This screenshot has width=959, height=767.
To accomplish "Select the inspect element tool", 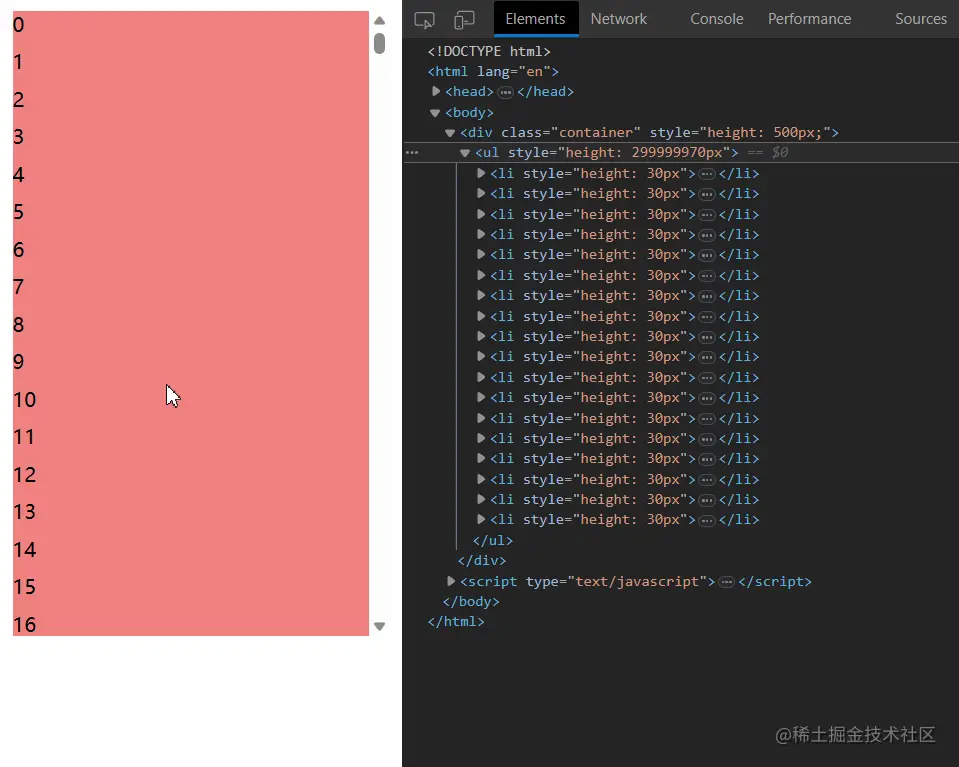I will pyautogui.click(x=424, y=18).
